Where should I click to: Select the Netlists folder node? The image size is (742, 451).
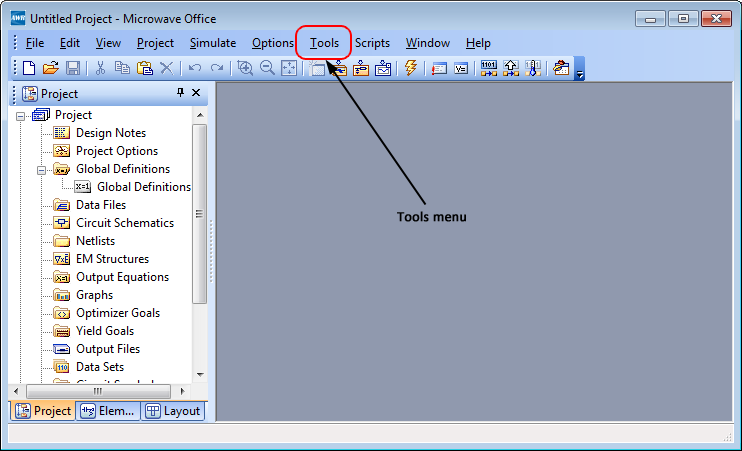point(95,241)
